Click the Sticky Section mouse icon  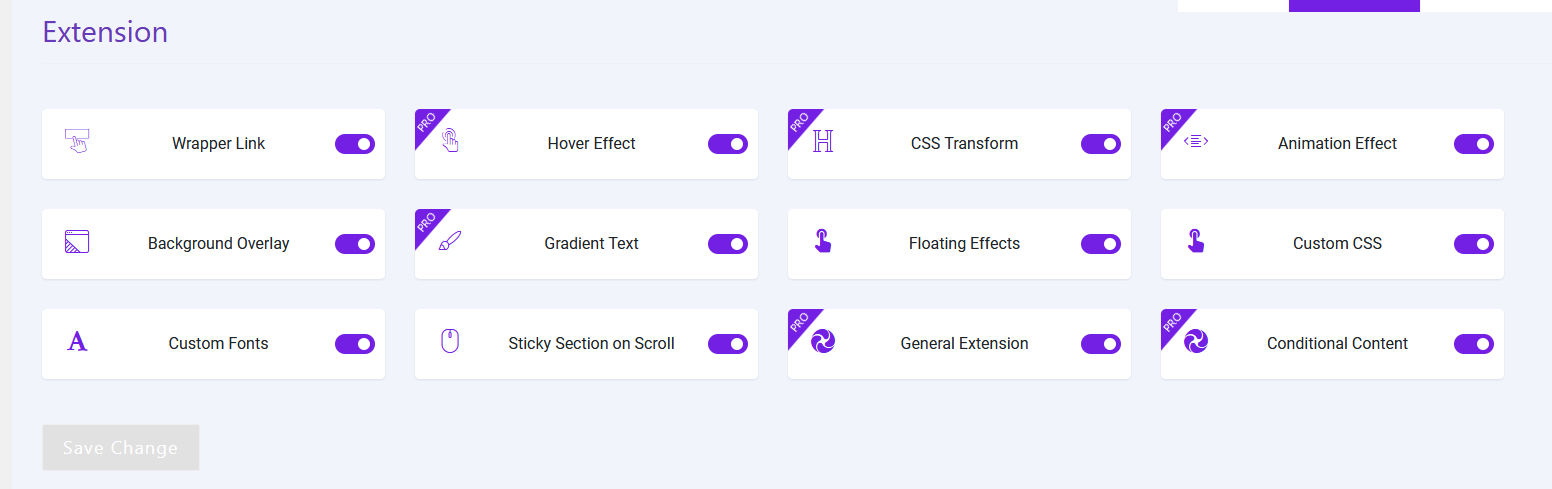tap(450, 341)
